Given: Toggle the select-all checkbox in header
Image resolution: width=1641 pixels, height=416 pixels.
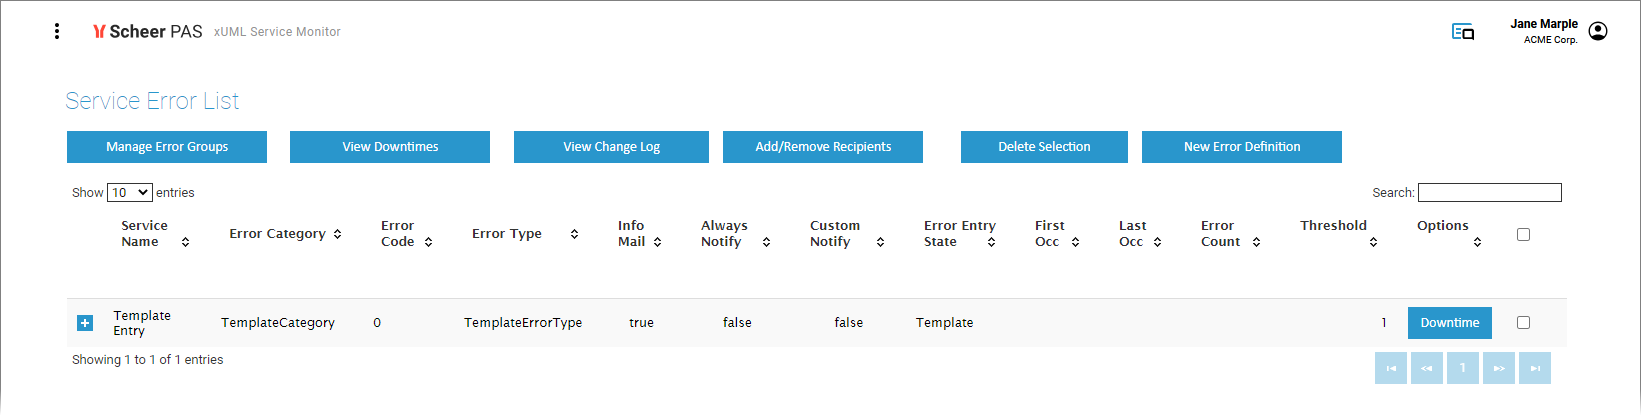Looking at the screenshot, I should [x=1523, y=234].
